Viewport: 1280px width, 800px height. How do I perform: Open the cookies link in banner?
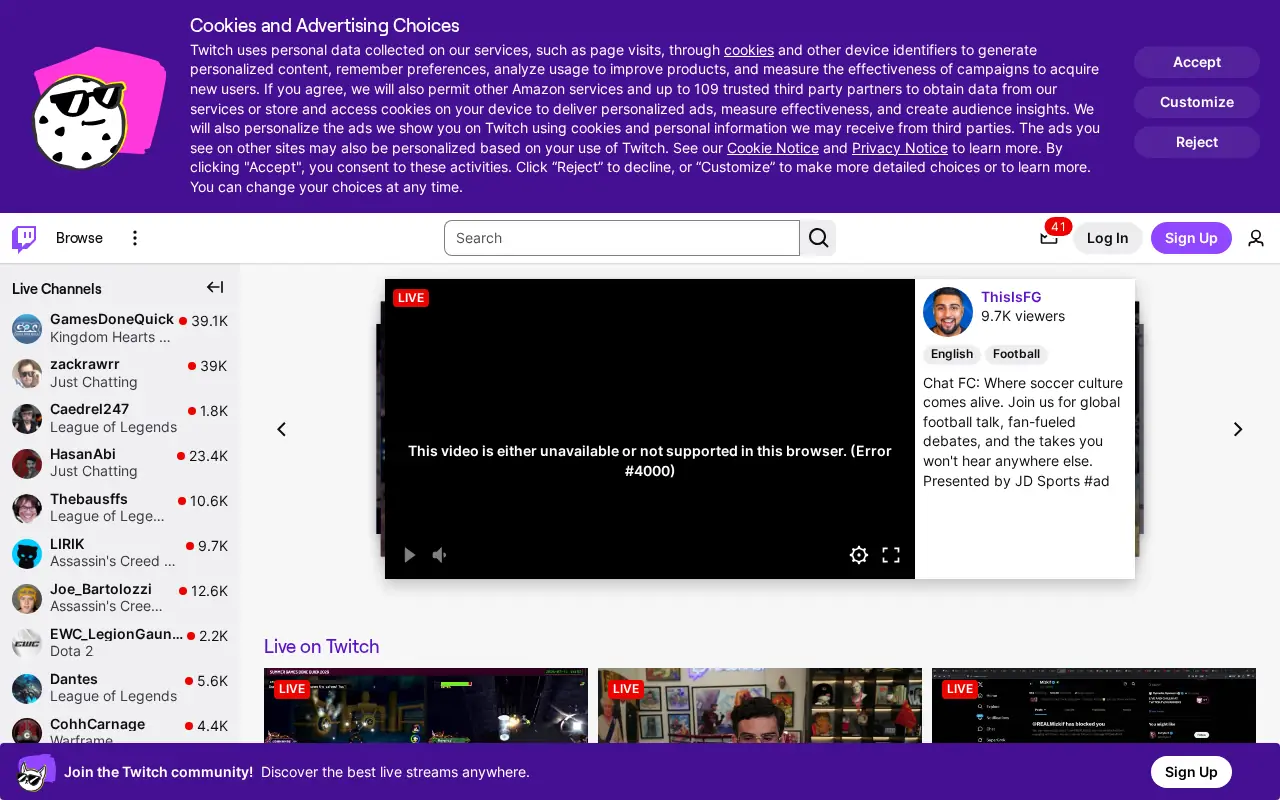749,50
